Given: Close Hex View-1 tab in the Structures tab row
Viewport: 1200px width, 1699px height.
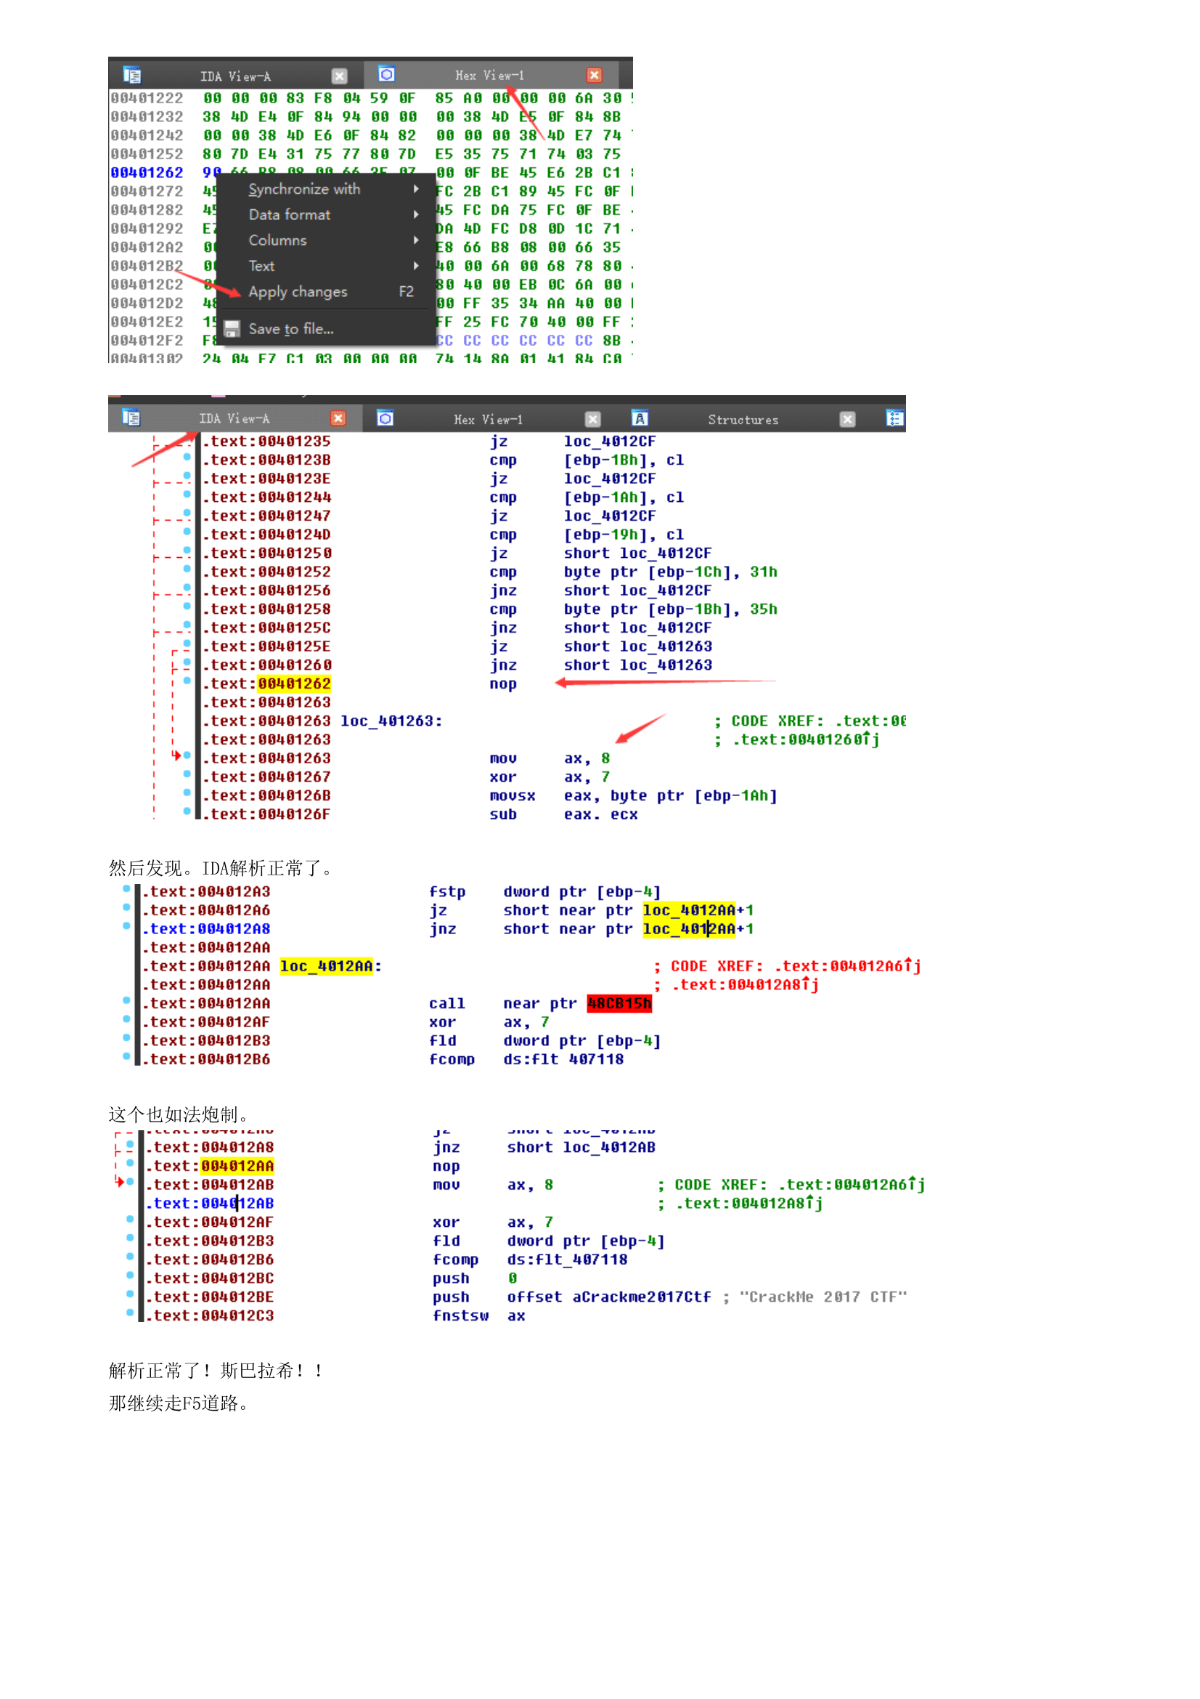Looking at the screenshot, I should point(593,419).
